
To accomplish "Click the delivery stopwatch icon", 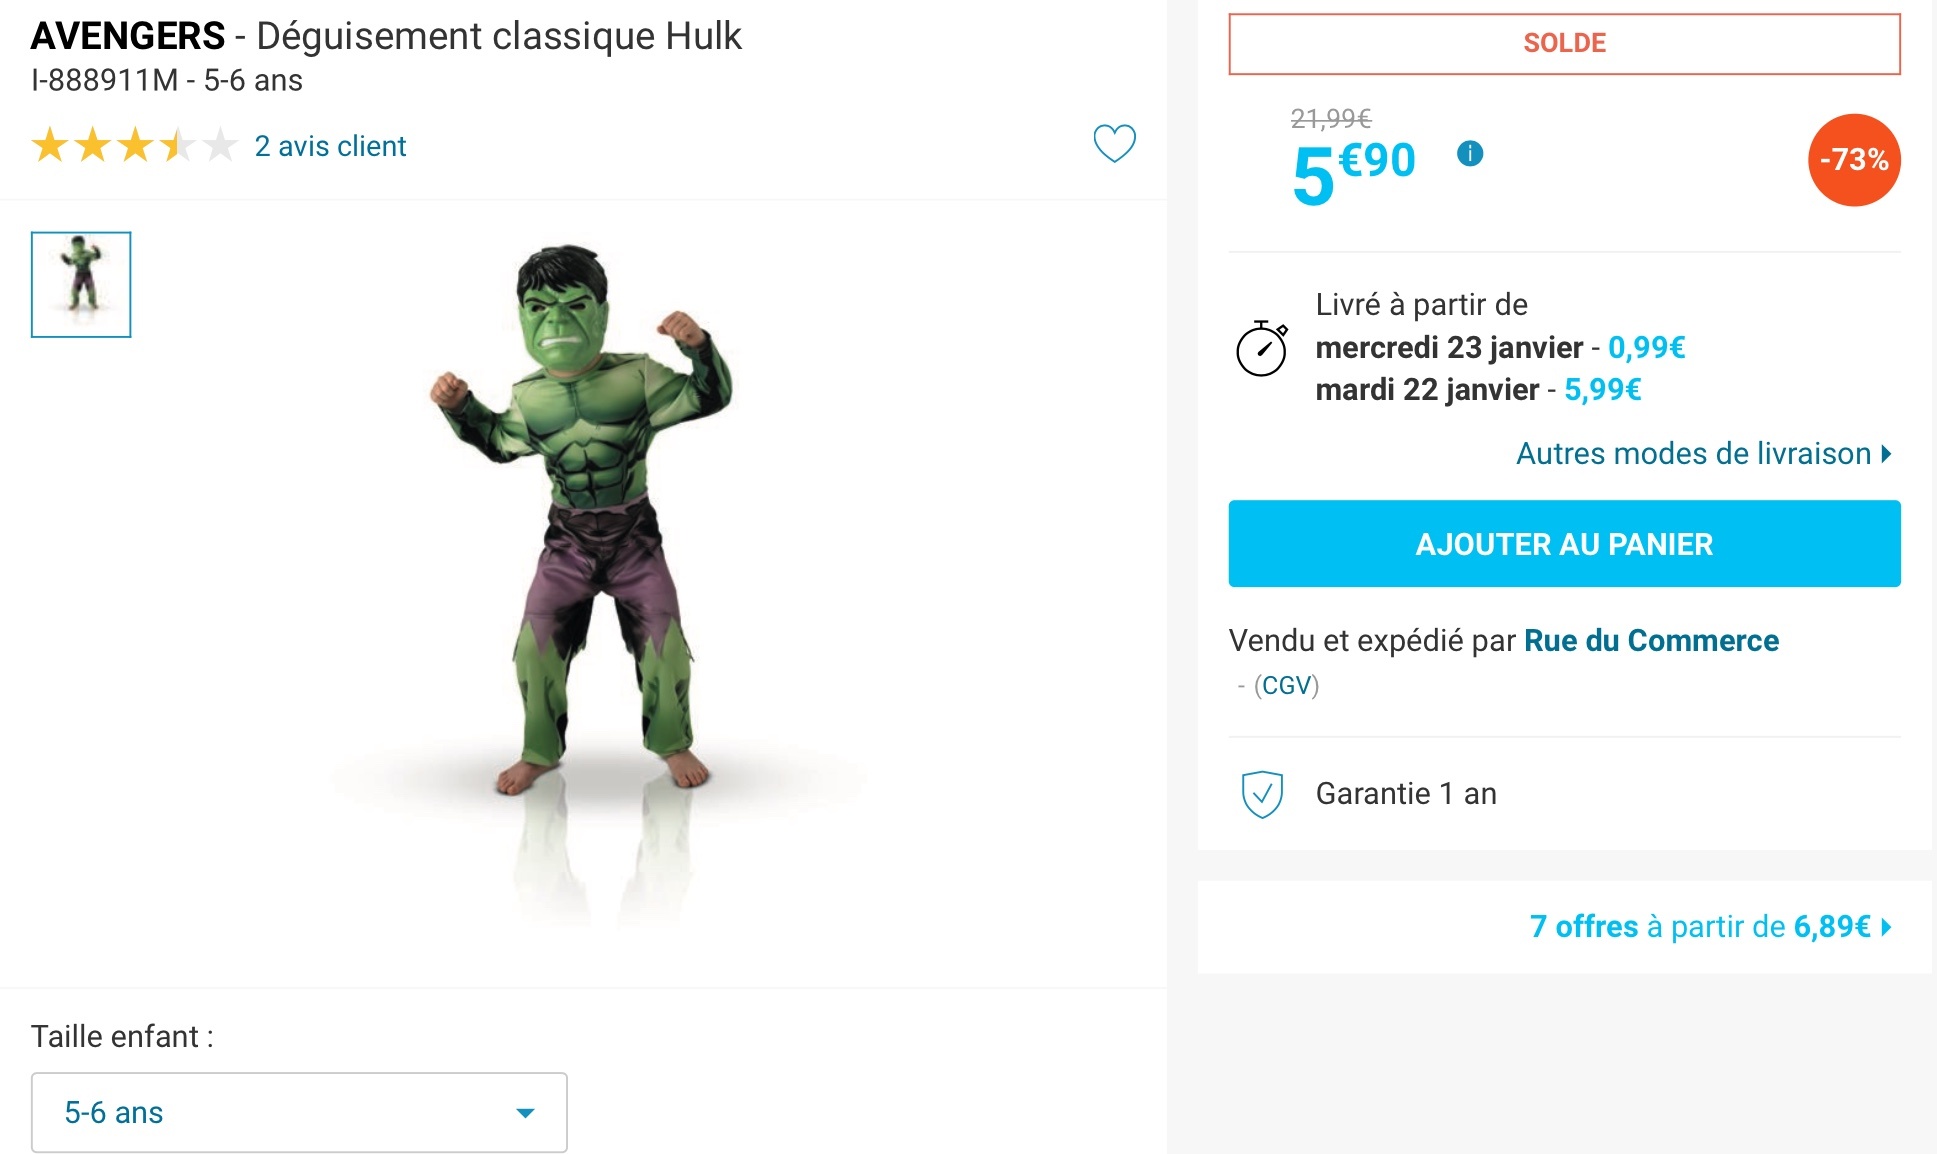I will pyautogui.click(x=1262, y=348).
